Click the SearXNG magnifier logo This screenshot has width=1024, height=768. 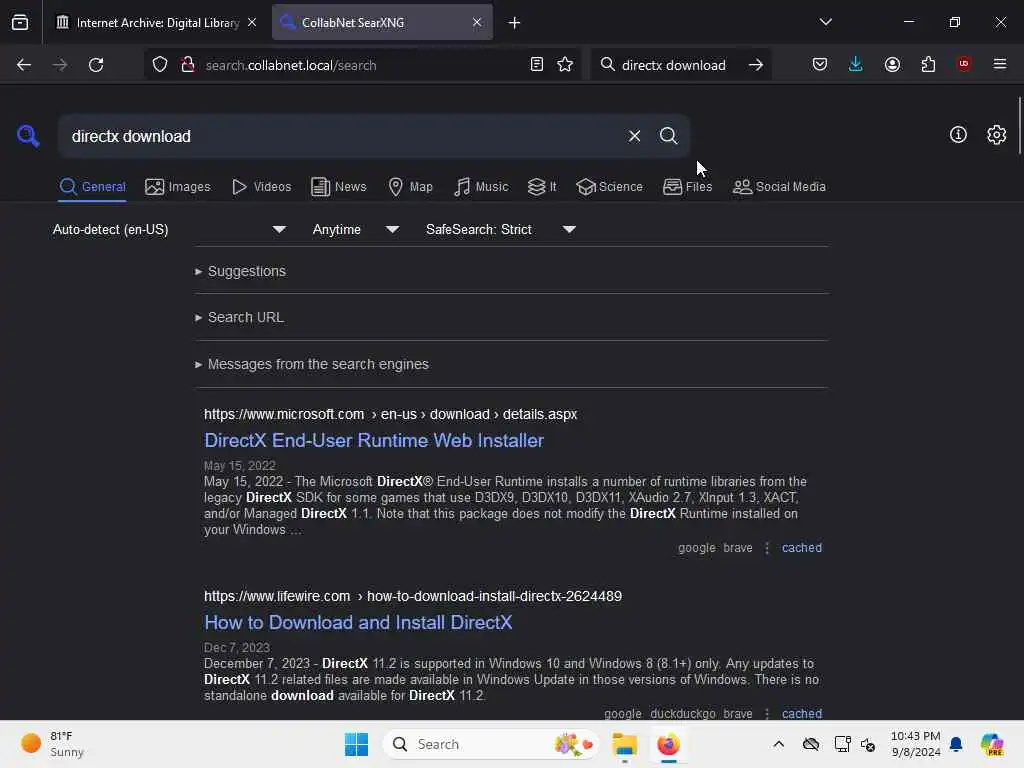28,136
